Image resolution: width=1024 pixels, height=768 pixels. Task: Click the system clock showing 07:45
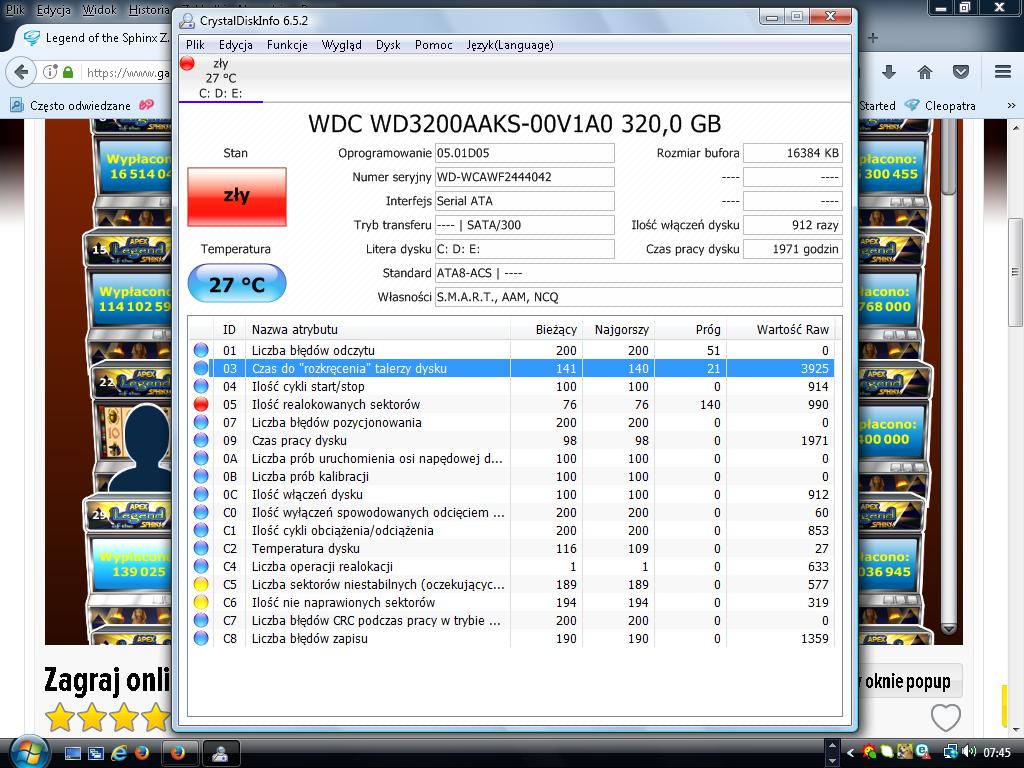tap(997, 752)
